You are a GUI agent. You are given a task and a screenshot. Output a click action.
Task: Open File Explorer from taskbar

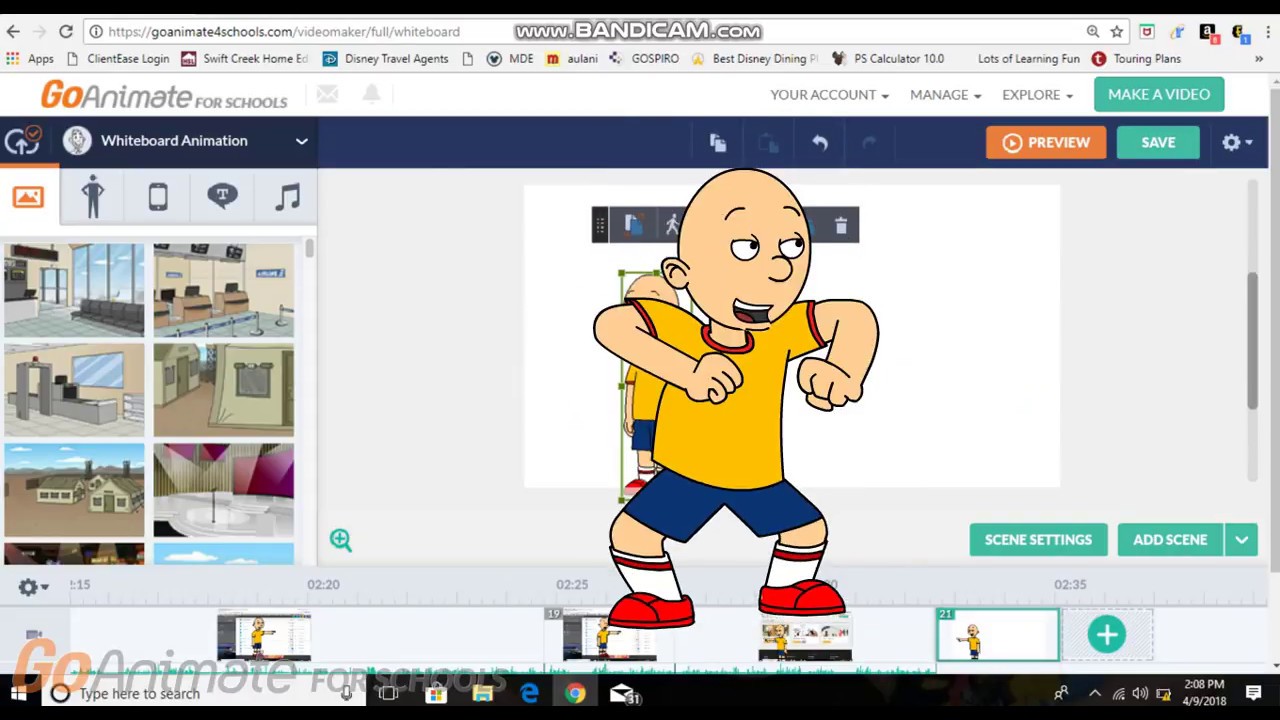483,693
